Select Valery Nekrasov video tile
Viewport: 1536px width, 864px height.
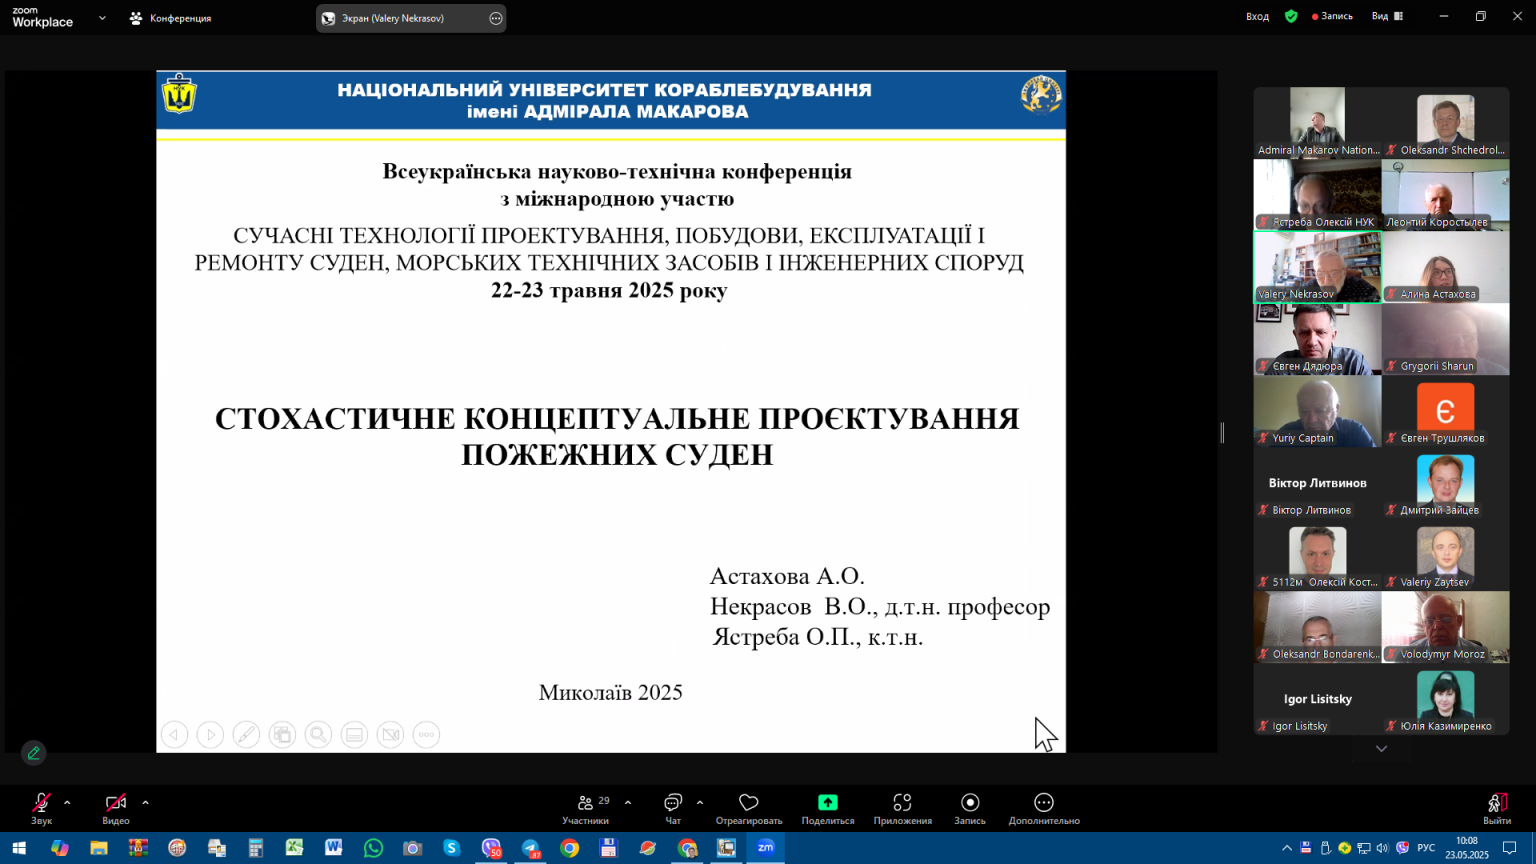(x=1317, y=266)
